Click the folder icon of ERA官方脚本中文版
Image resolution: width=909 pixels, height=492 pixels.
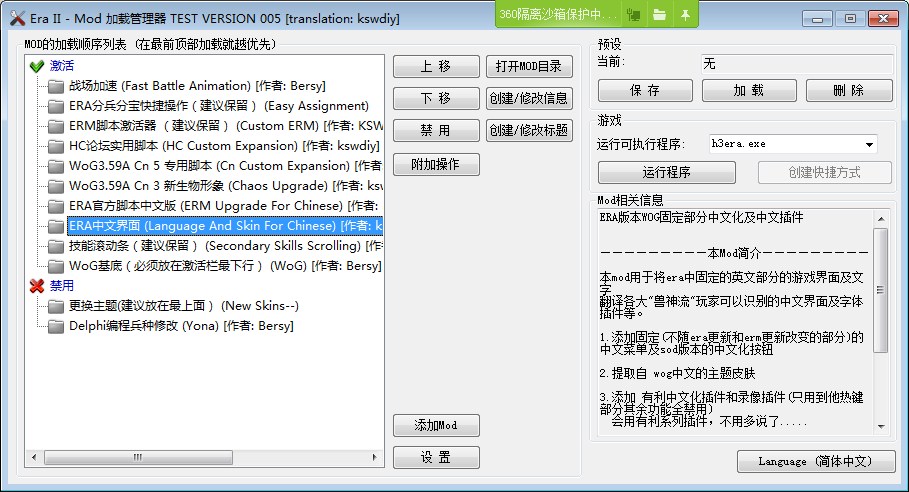(x=56, y=206)
